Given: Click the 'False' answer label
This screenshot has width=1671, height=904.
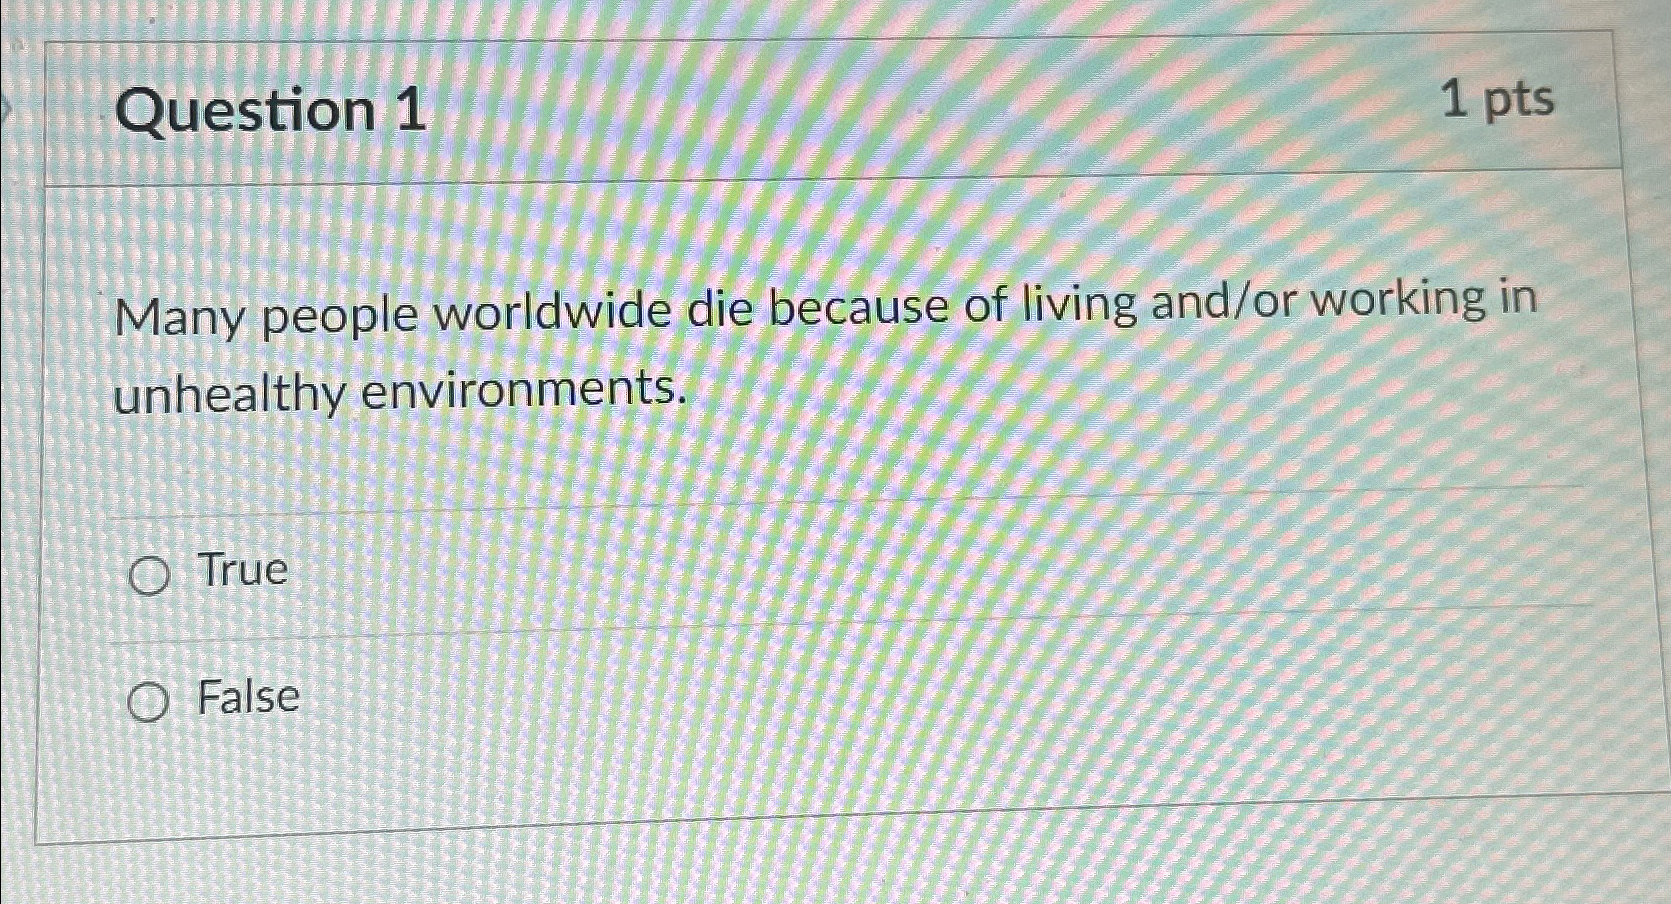Looking at the screenshot, I should click(x=248, y=696).
